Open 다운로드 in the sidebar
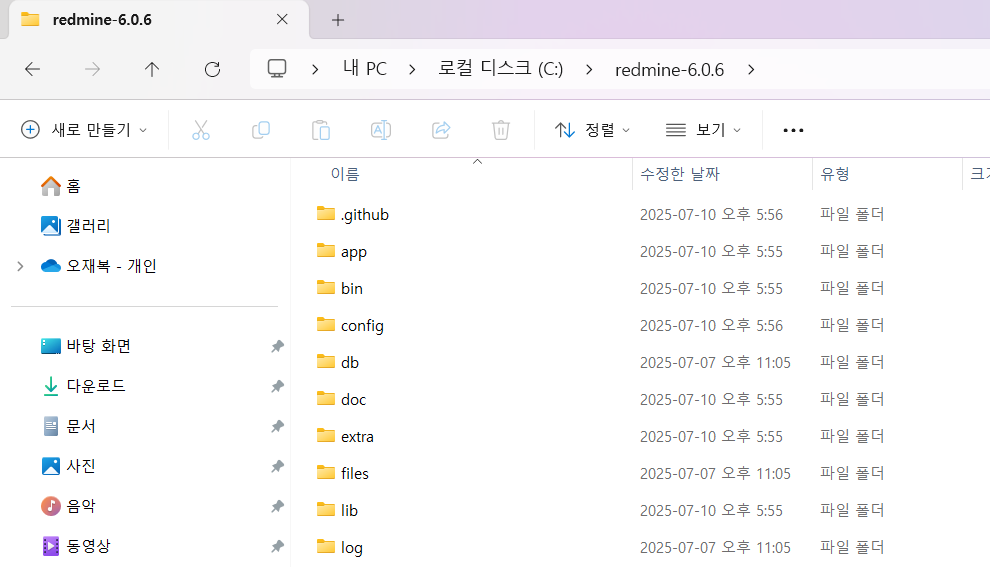The width and height of the screenshot is (990, 567). (x=96, y=386)
